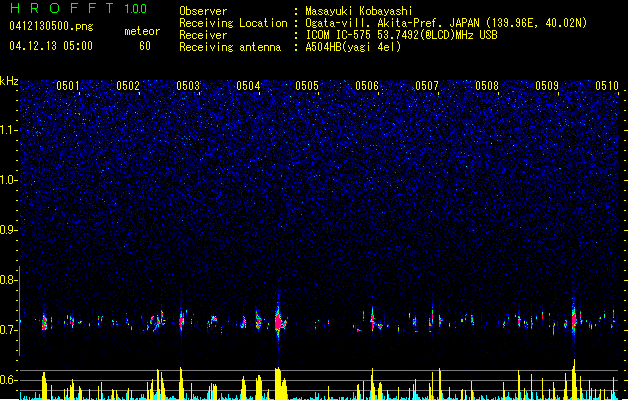Click the 0.7 kHz frequency axis label
Image resolution: width=629 pixels, height=400 pixels.
point(8,330)
